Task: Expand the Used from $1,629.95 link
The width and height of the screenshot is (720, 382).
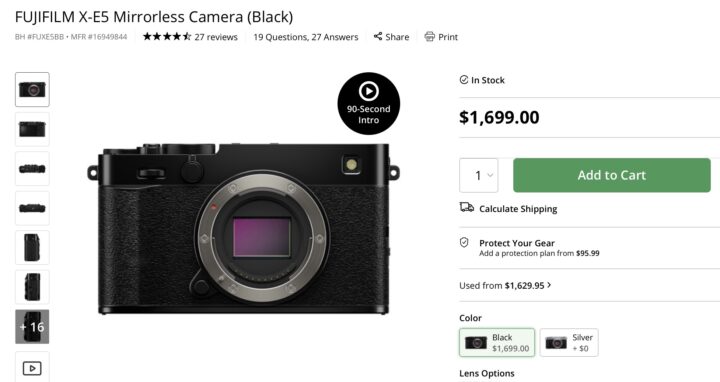Action: click(x=505, y=285)
